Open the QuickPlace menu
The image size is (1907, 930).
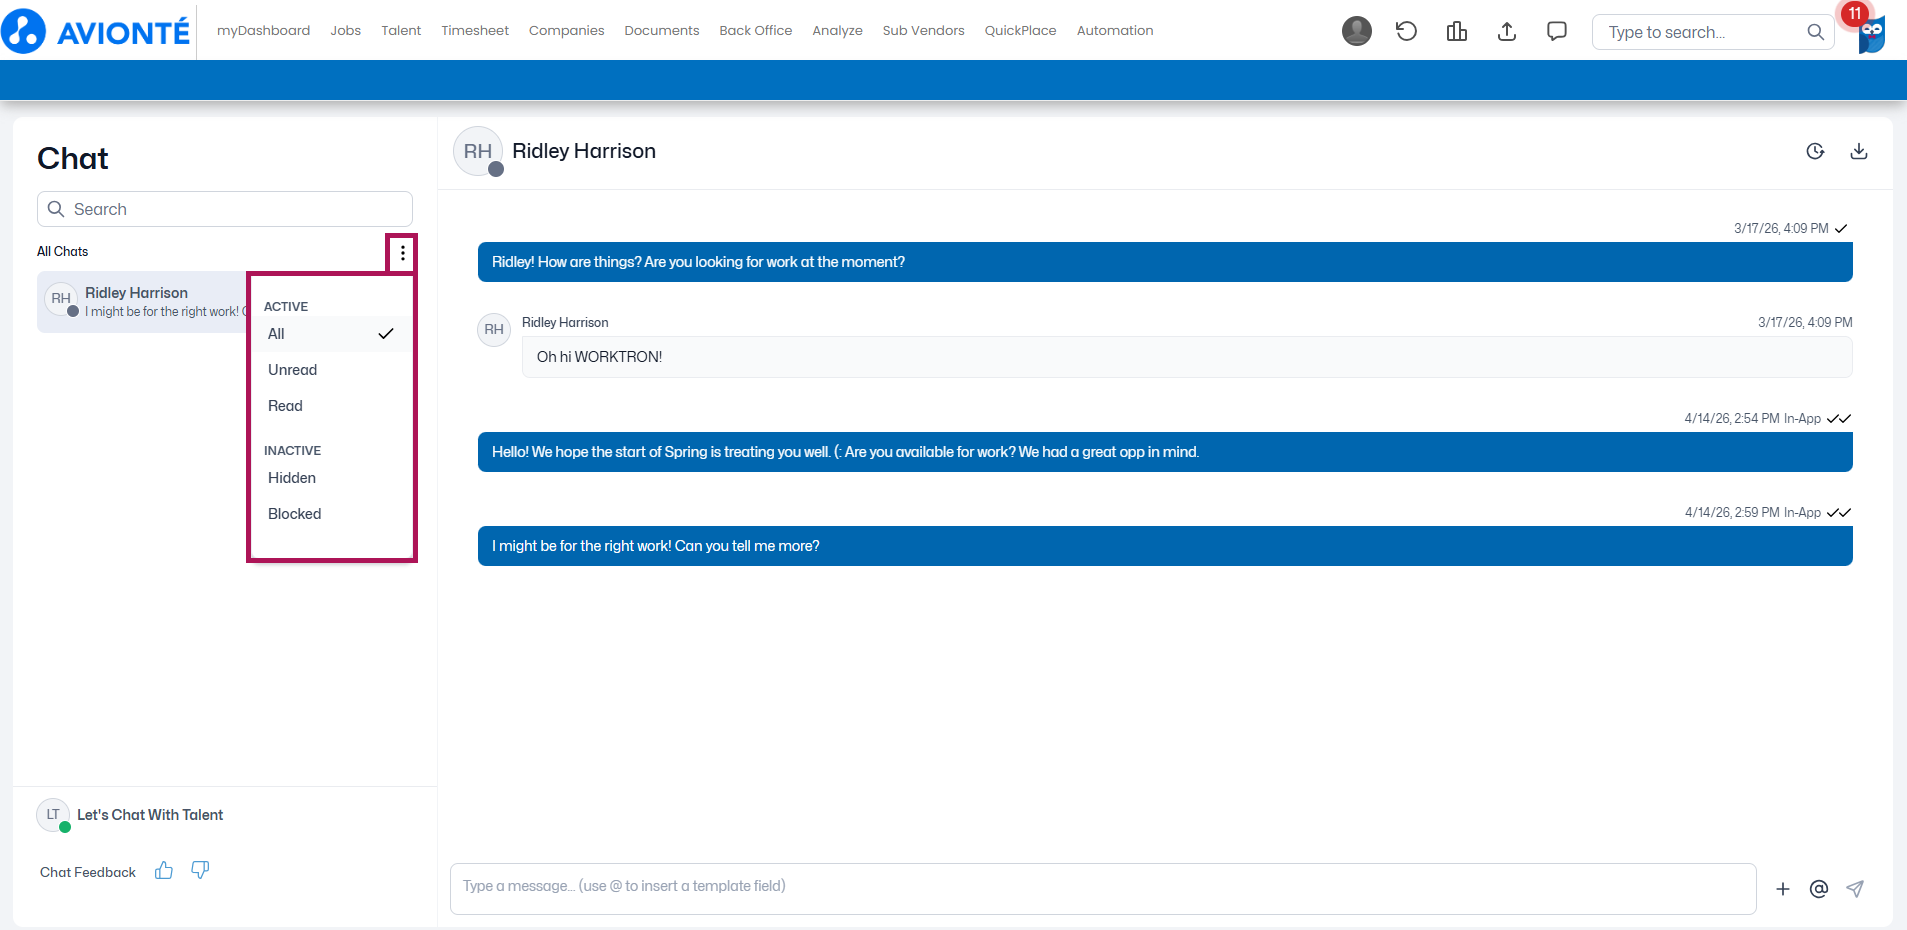[1021, 31]
